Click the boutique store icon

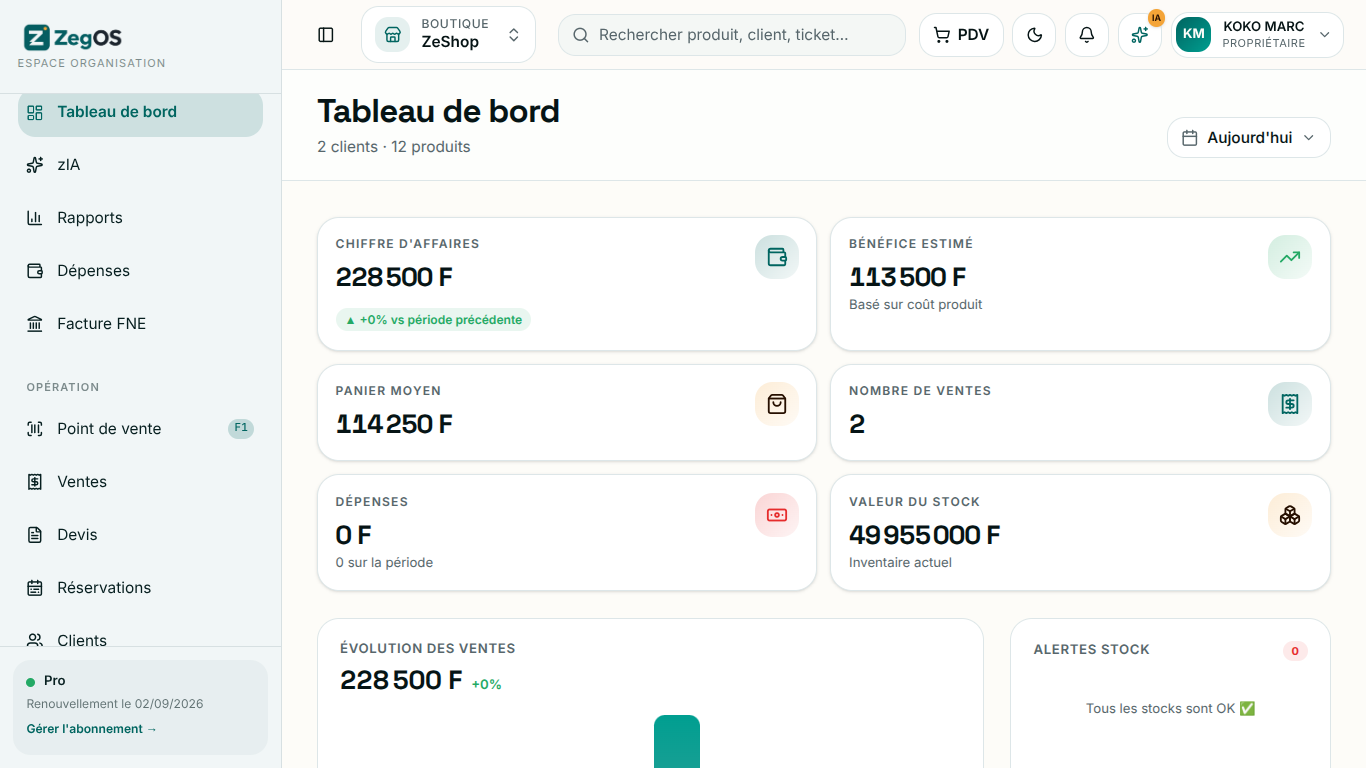(392, 35)
